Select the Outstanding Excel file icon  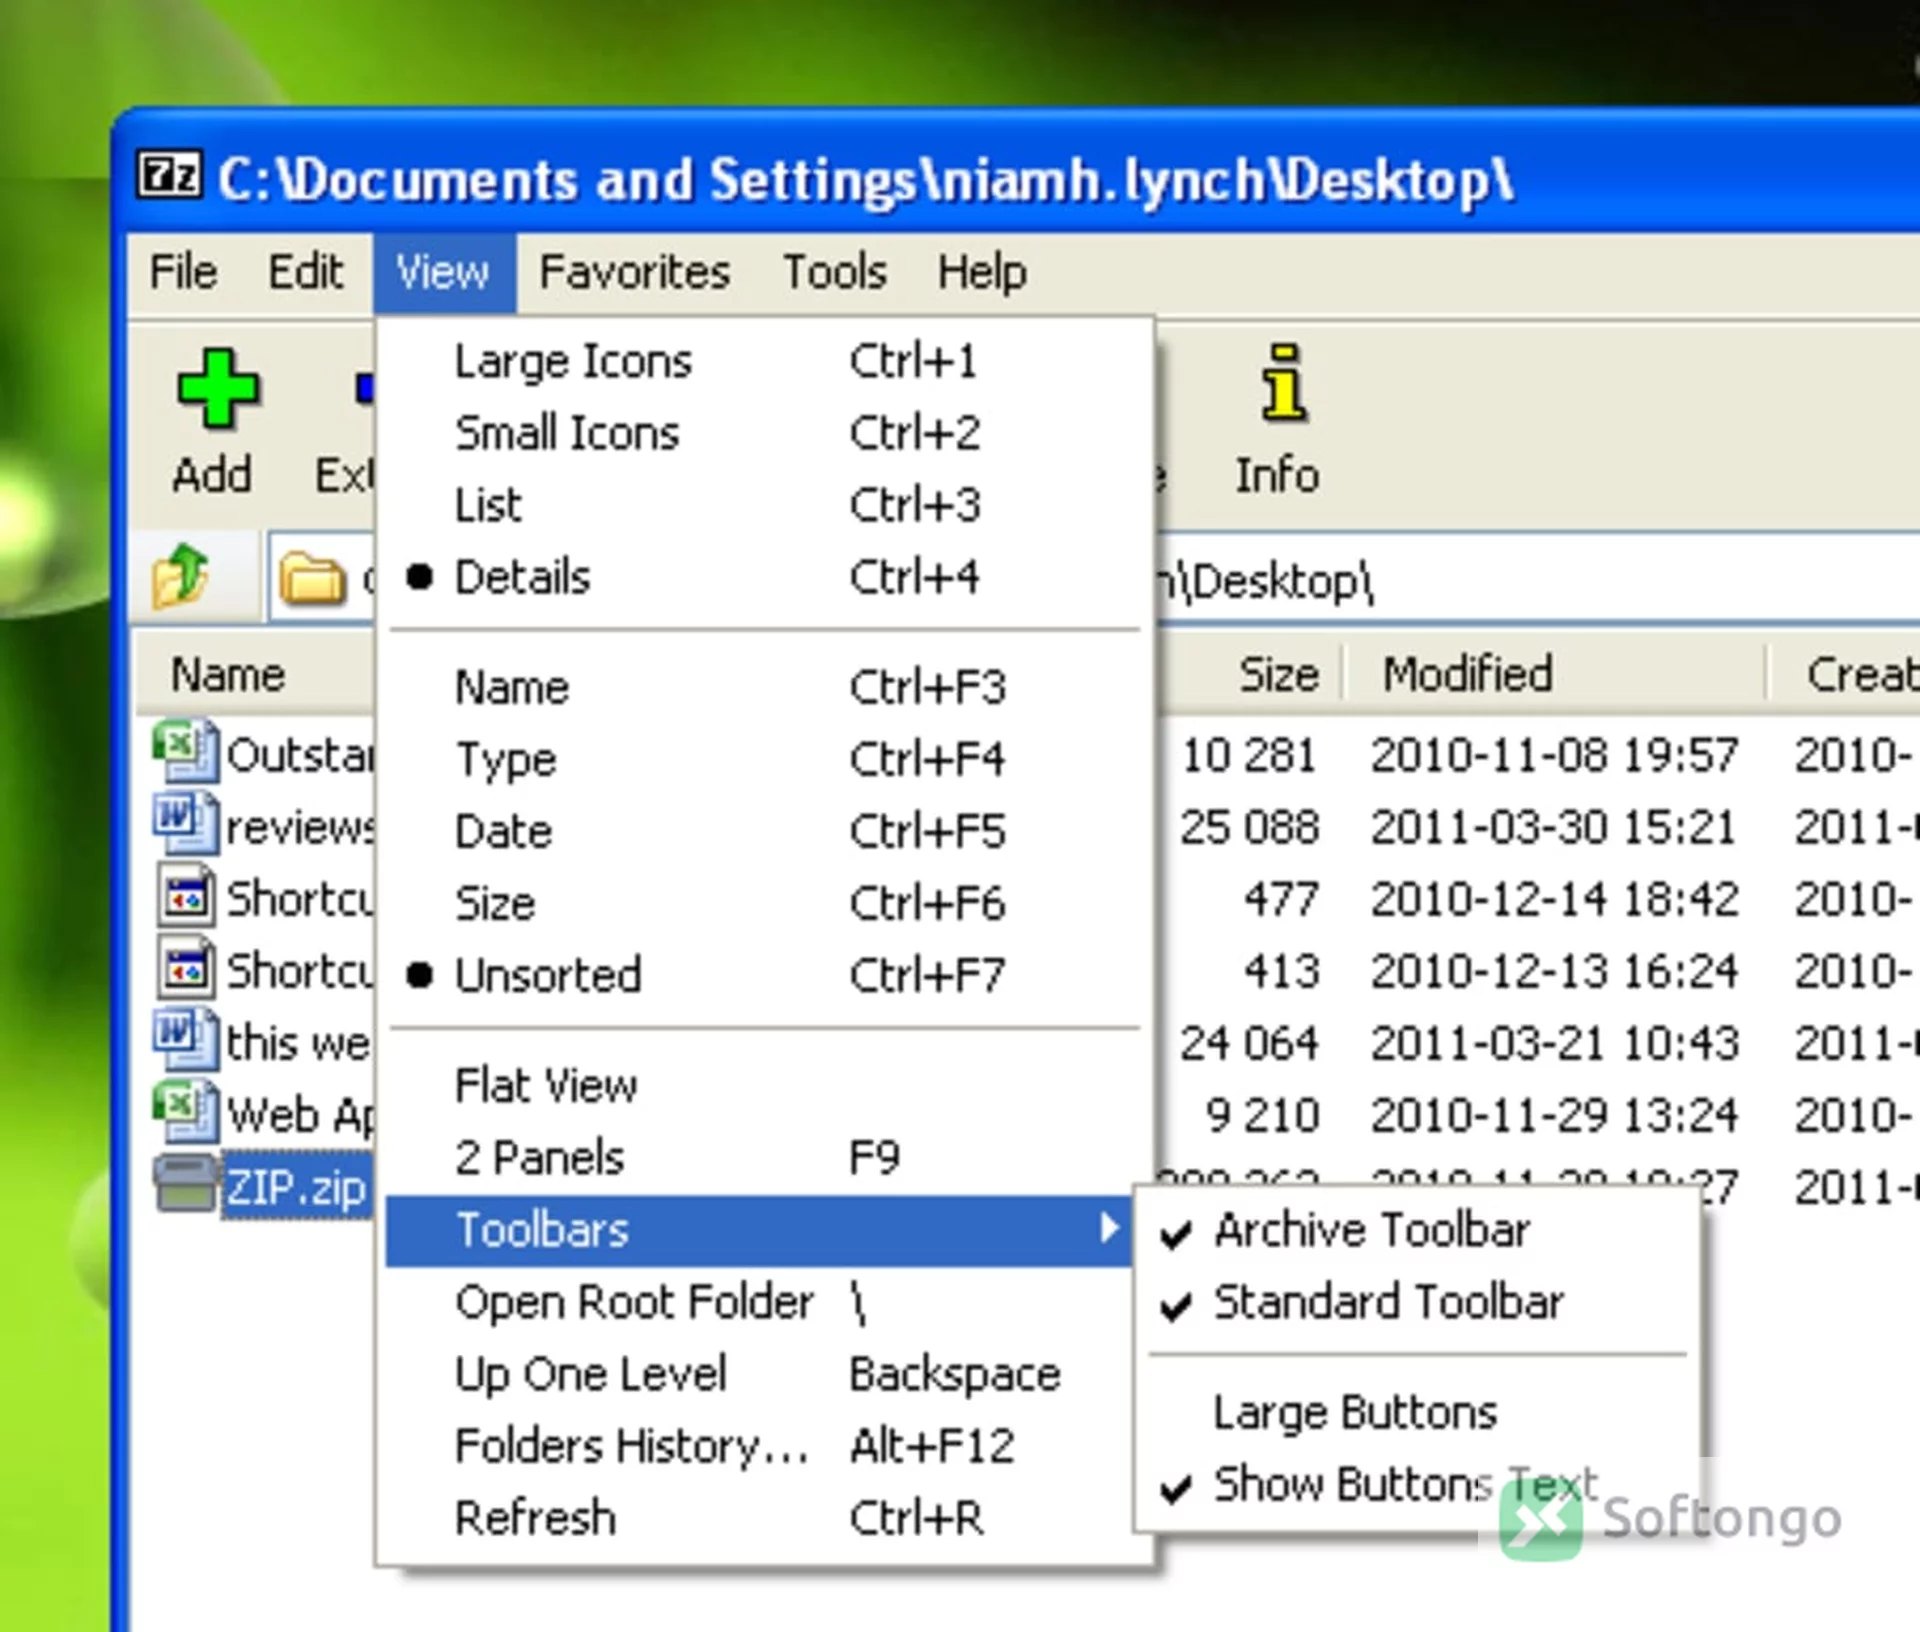tap(186, 750)
